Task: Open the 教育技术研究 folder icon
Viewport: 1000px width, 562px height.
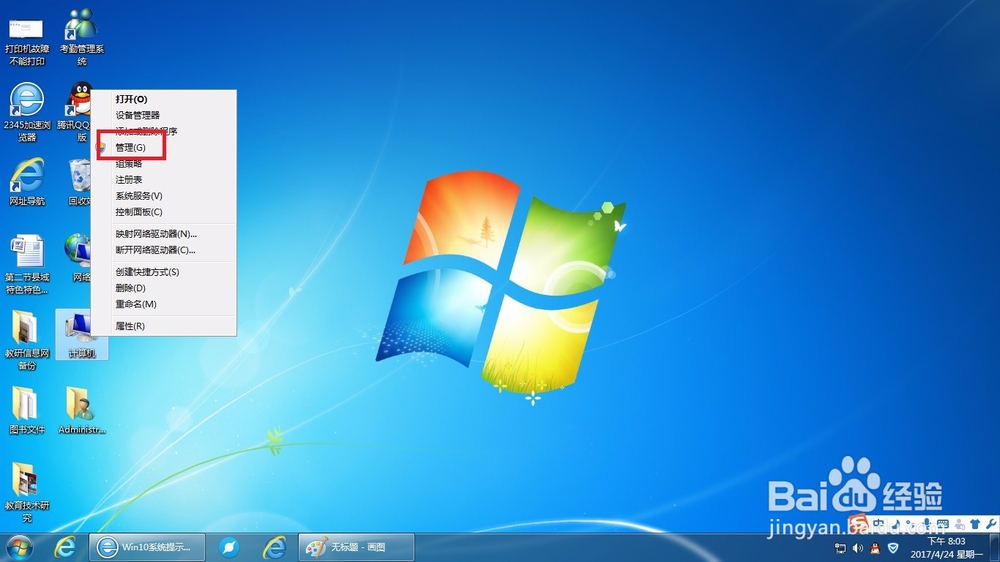Action: point(26,492)
